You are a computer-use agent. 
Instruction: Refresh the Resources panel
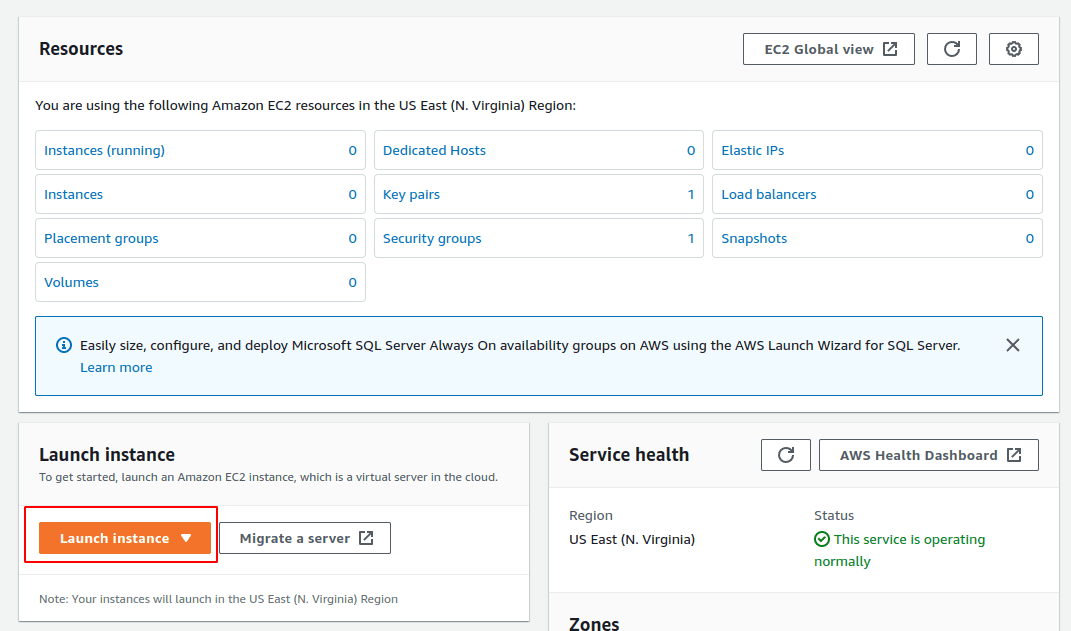point(951,48)
